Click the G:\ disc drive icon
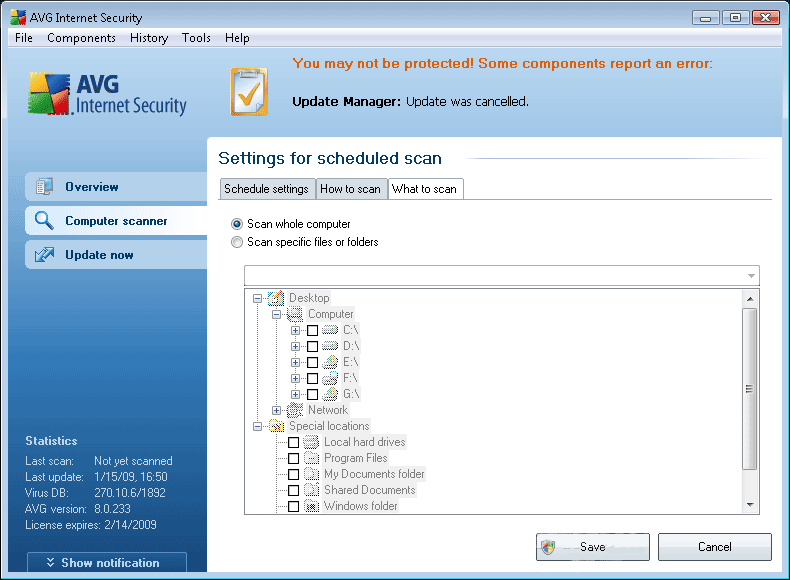Viewport: 790px width, 580px height. [330, 394]
